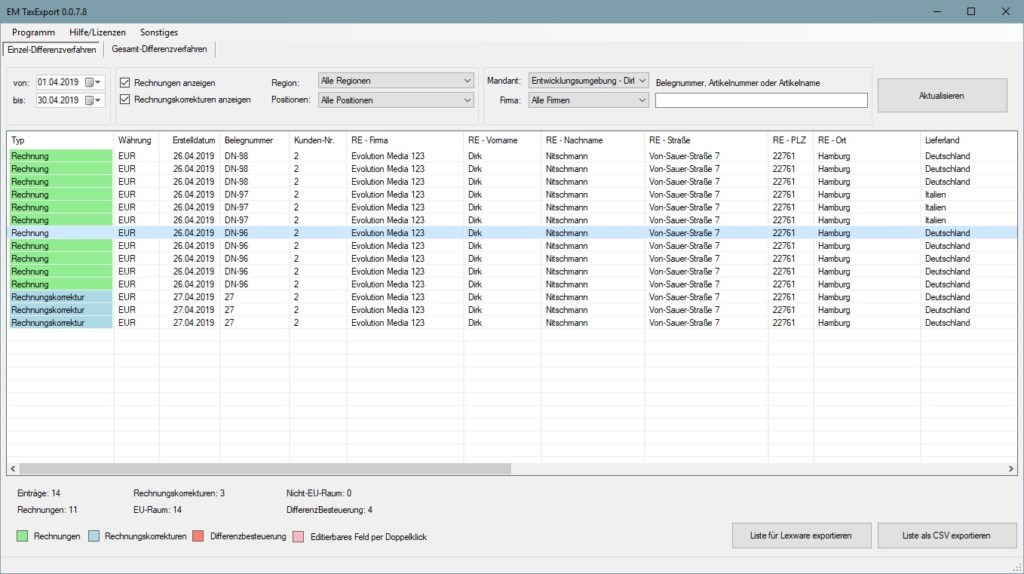Viewport: 1024px width, 574px height.
Task: Click the EU-Raum: 14 status text
Action: click(157, 510)
